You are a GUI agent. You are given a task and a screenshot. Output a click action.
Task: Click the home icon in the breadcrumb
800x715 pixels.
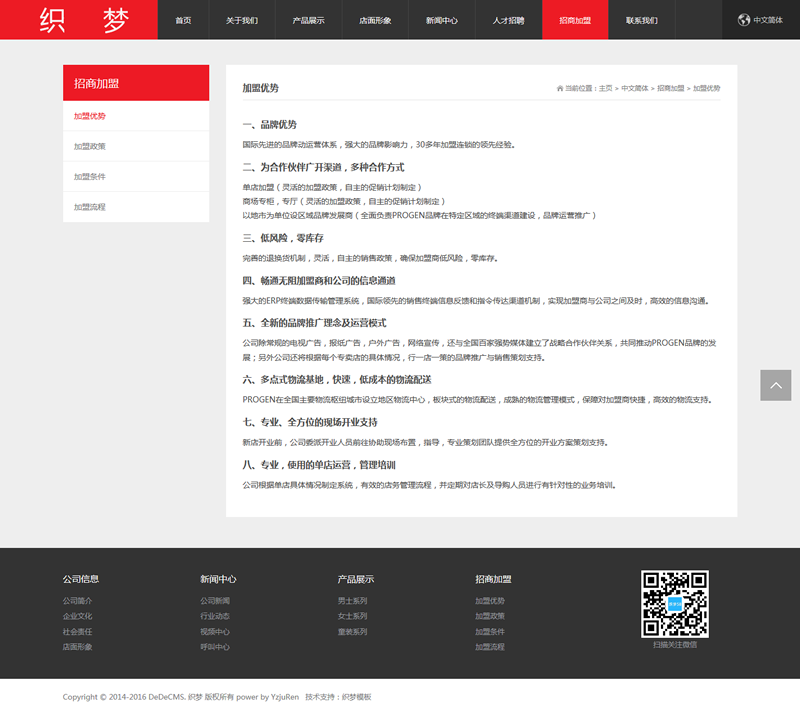pos(560,89)
